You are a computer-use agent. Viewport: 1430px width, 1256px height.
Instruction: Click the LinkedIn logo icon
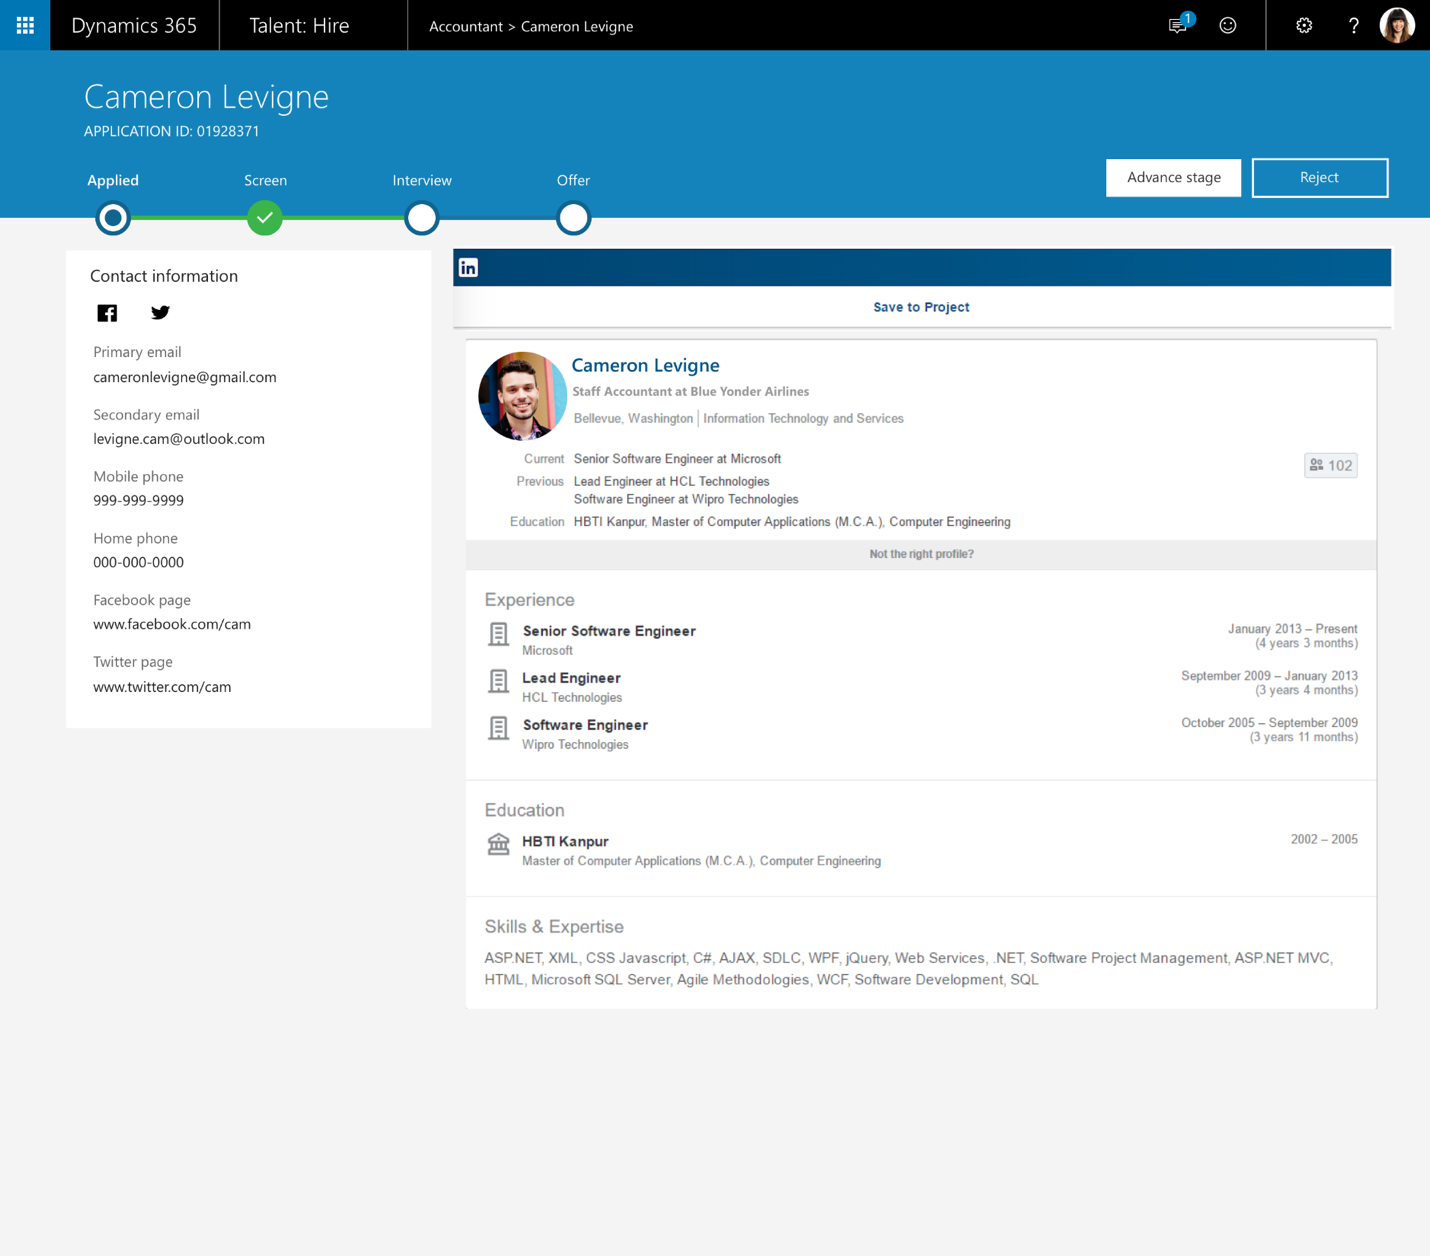(x=468, y=268)
